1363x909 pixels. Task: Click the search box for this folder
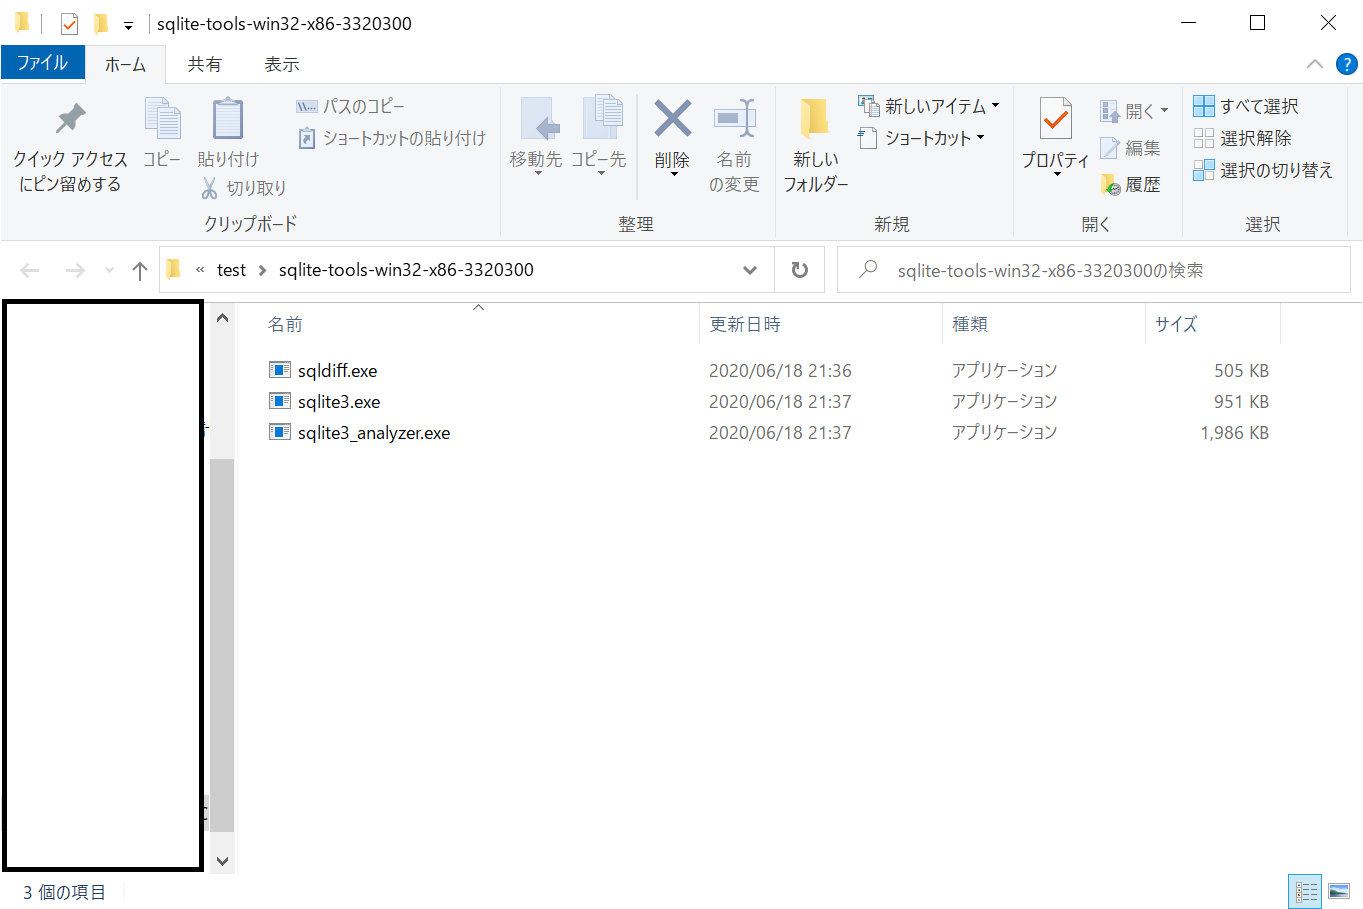(x=1094, y=270)
